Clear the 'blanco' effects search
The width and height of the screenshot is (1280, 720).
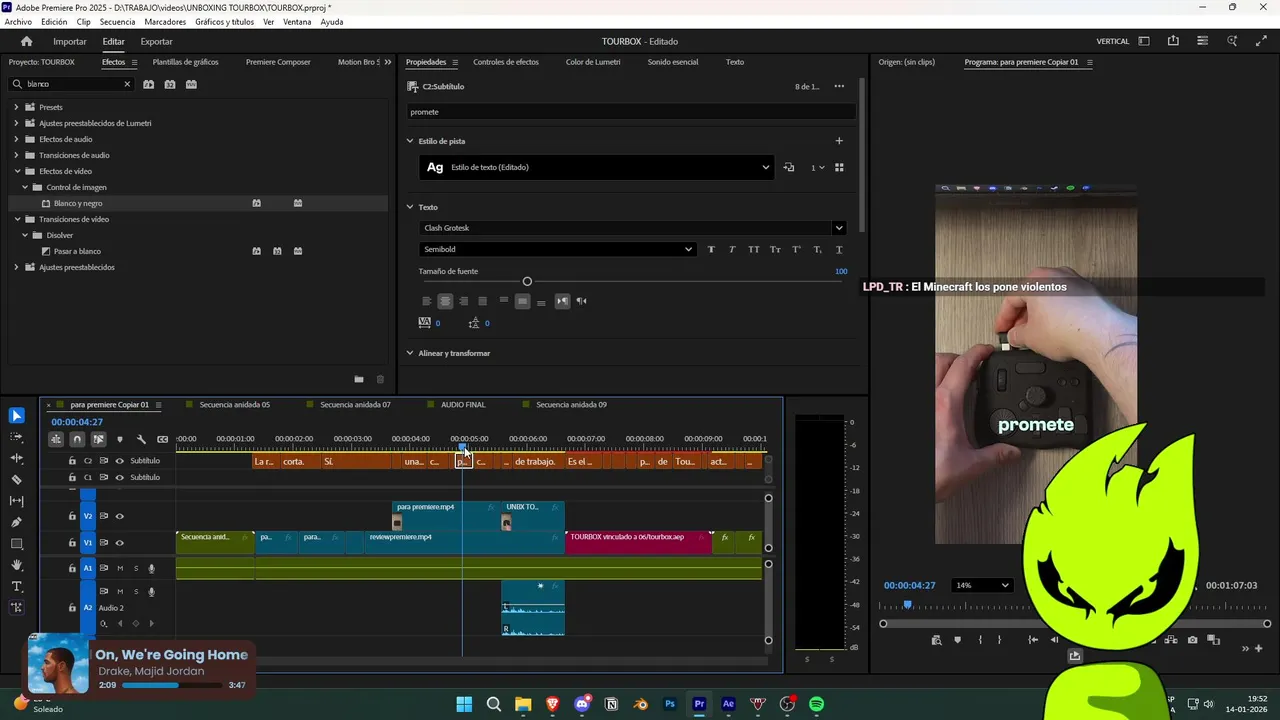click(127, 84)
